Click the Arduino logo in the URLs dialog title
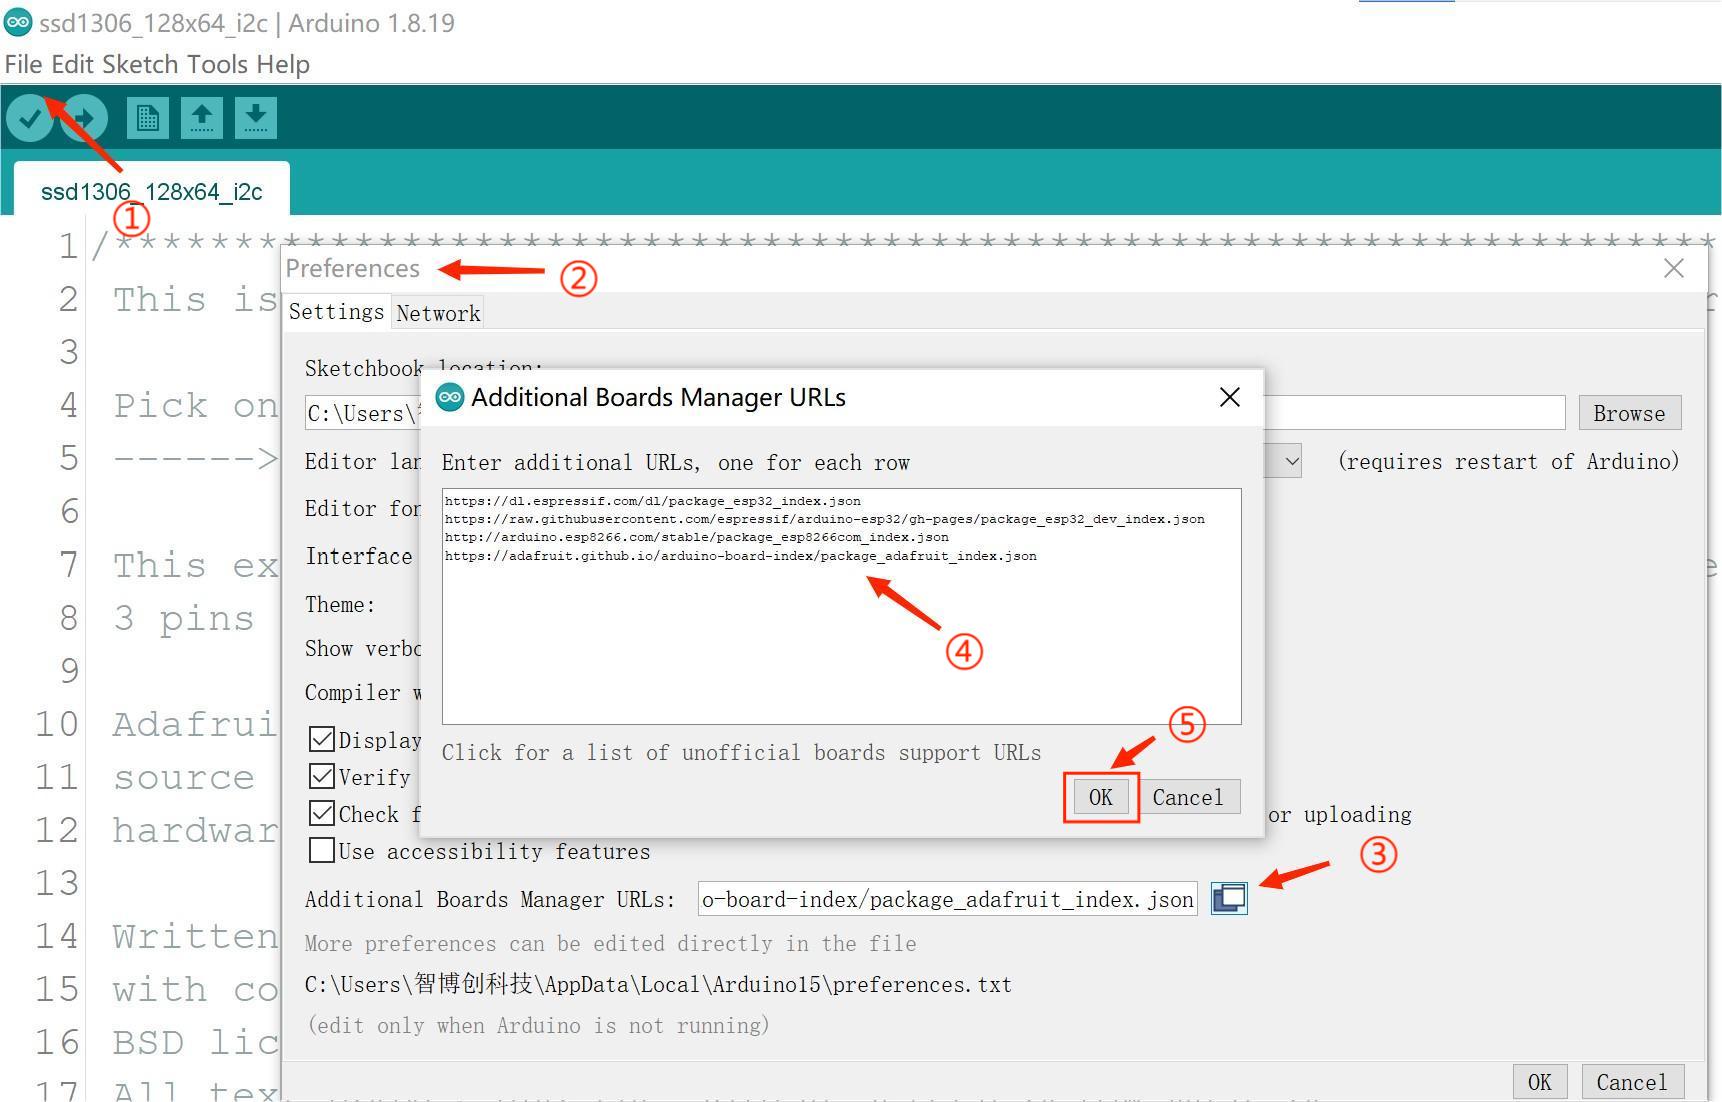This screenshot has width=1722, height=1102. (450, 397)
